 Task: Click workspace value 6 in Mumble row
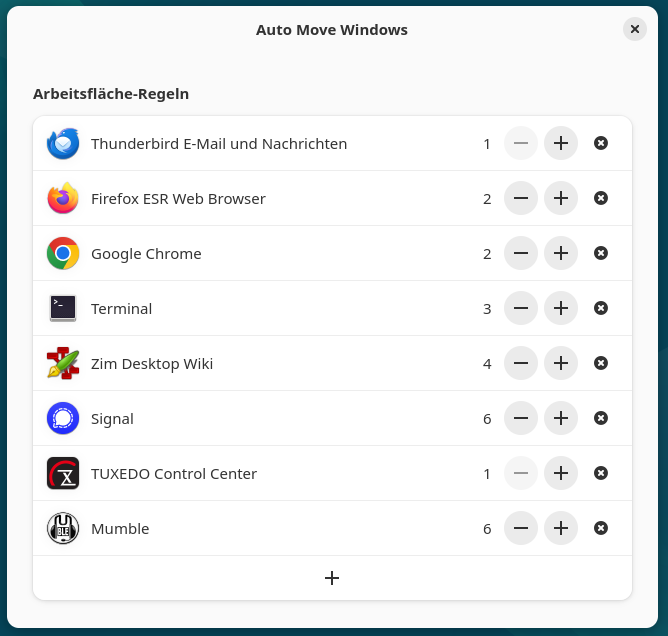coord(487,529)
